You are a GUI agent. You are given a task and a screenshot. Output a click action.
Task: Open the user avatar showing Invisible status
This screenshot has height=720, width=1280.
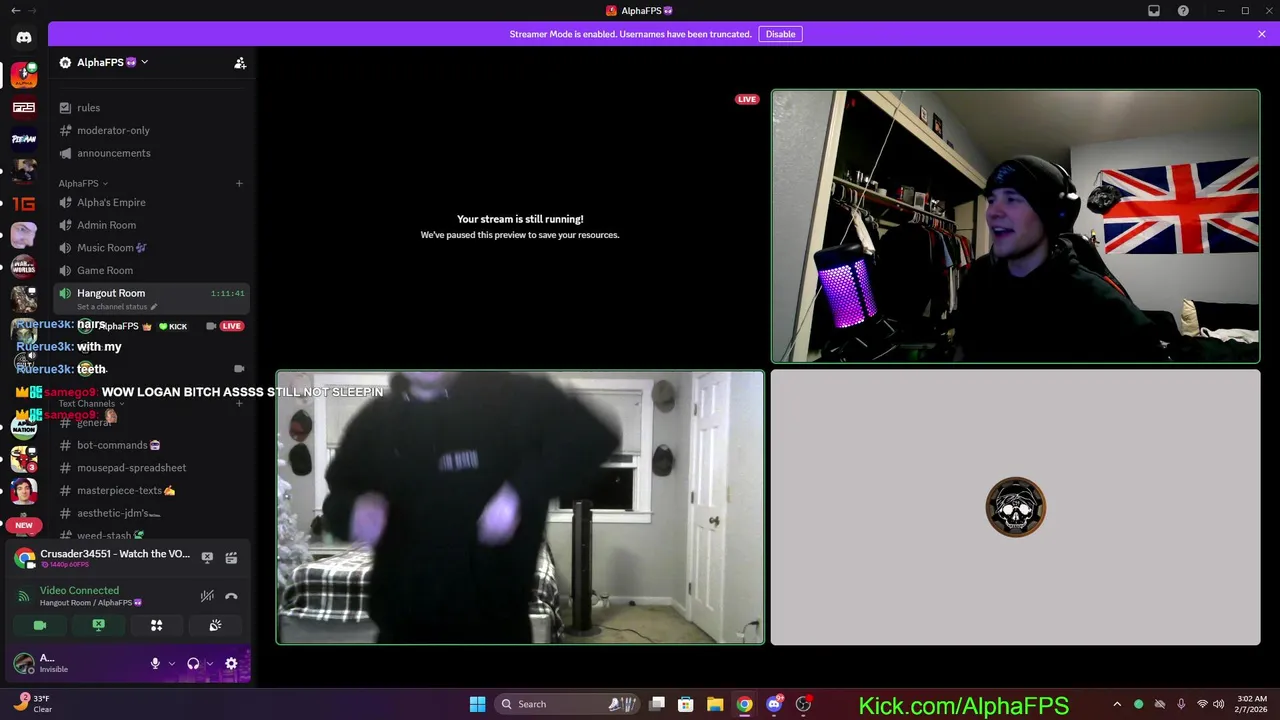(23, 663)
